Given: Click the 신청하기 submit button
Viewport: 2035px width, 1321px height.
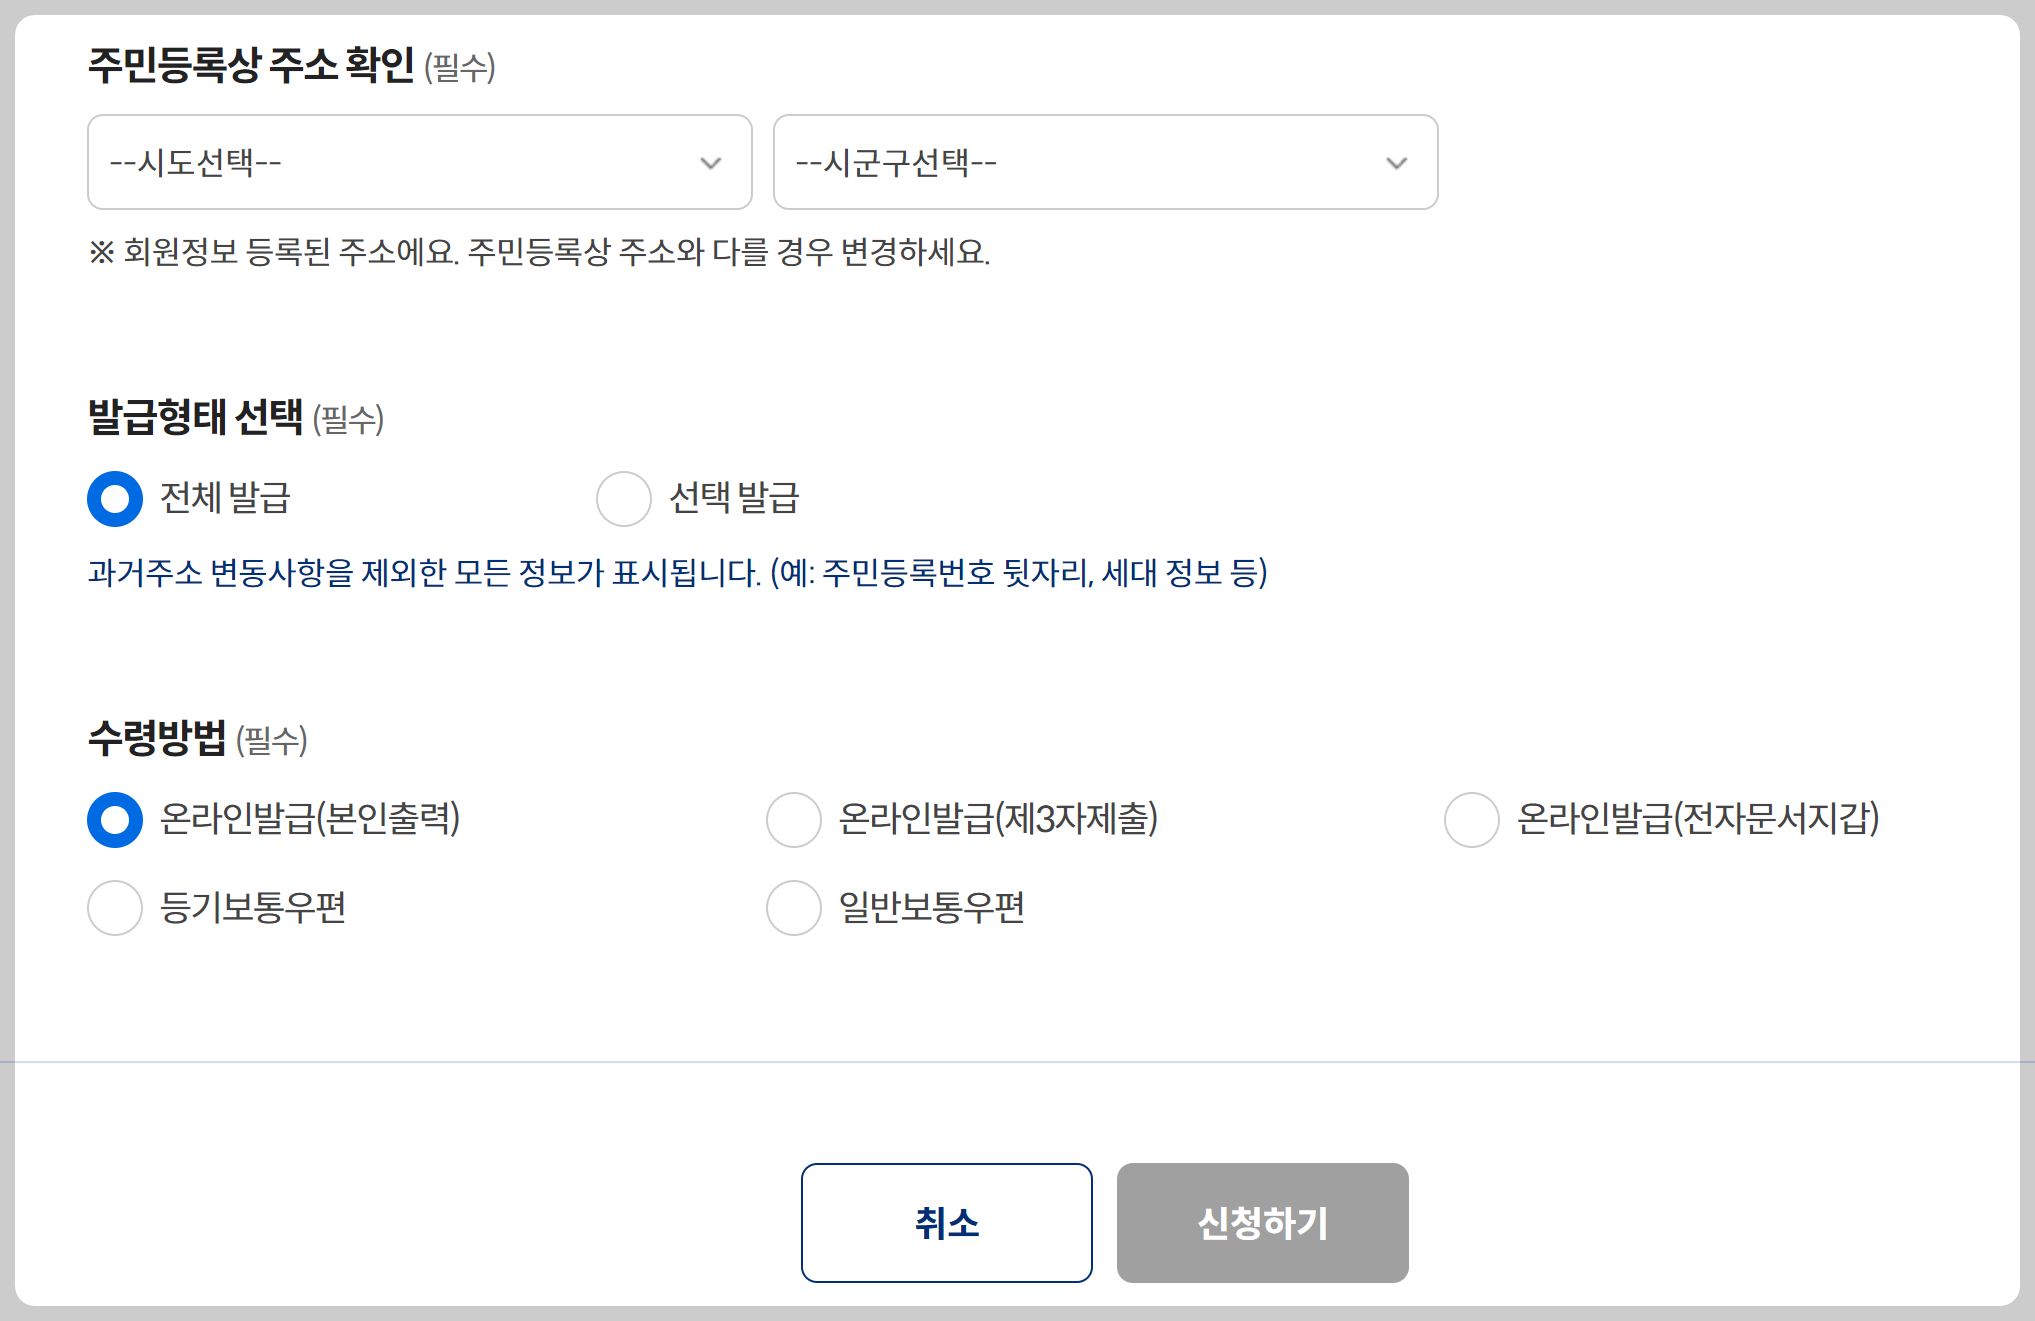Looking at the screenshot, I should tap(1263, 1222).
